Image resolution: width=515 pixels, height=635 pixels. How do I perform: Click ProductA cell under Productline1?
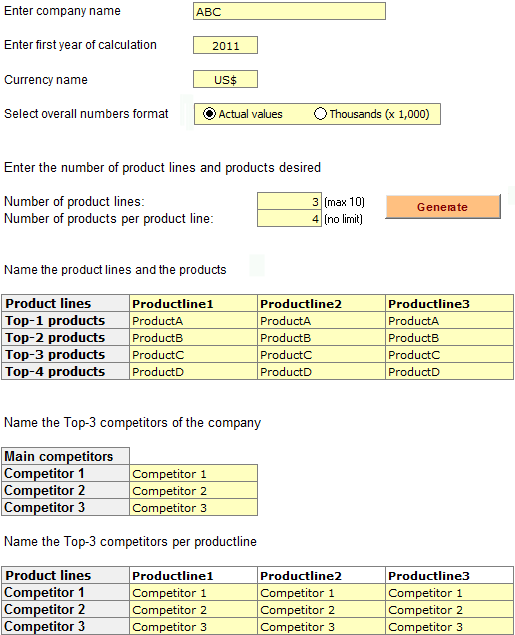[x=193, y=320]
